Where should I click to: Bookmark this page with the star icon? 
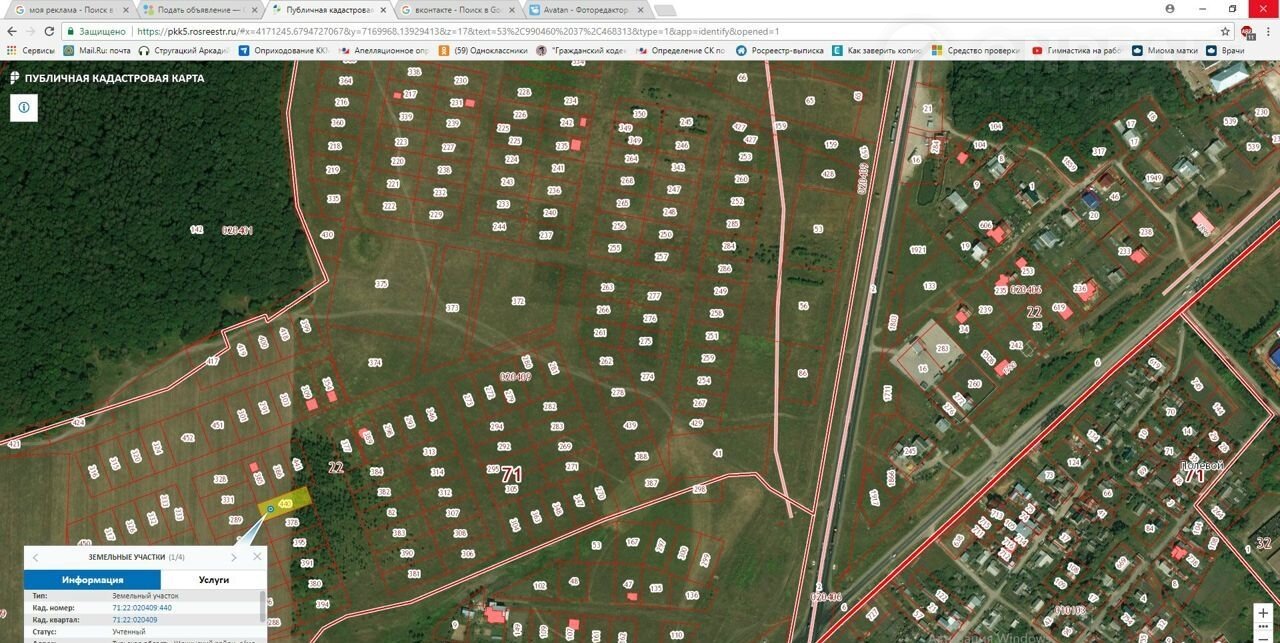(x=1225, y=31)
